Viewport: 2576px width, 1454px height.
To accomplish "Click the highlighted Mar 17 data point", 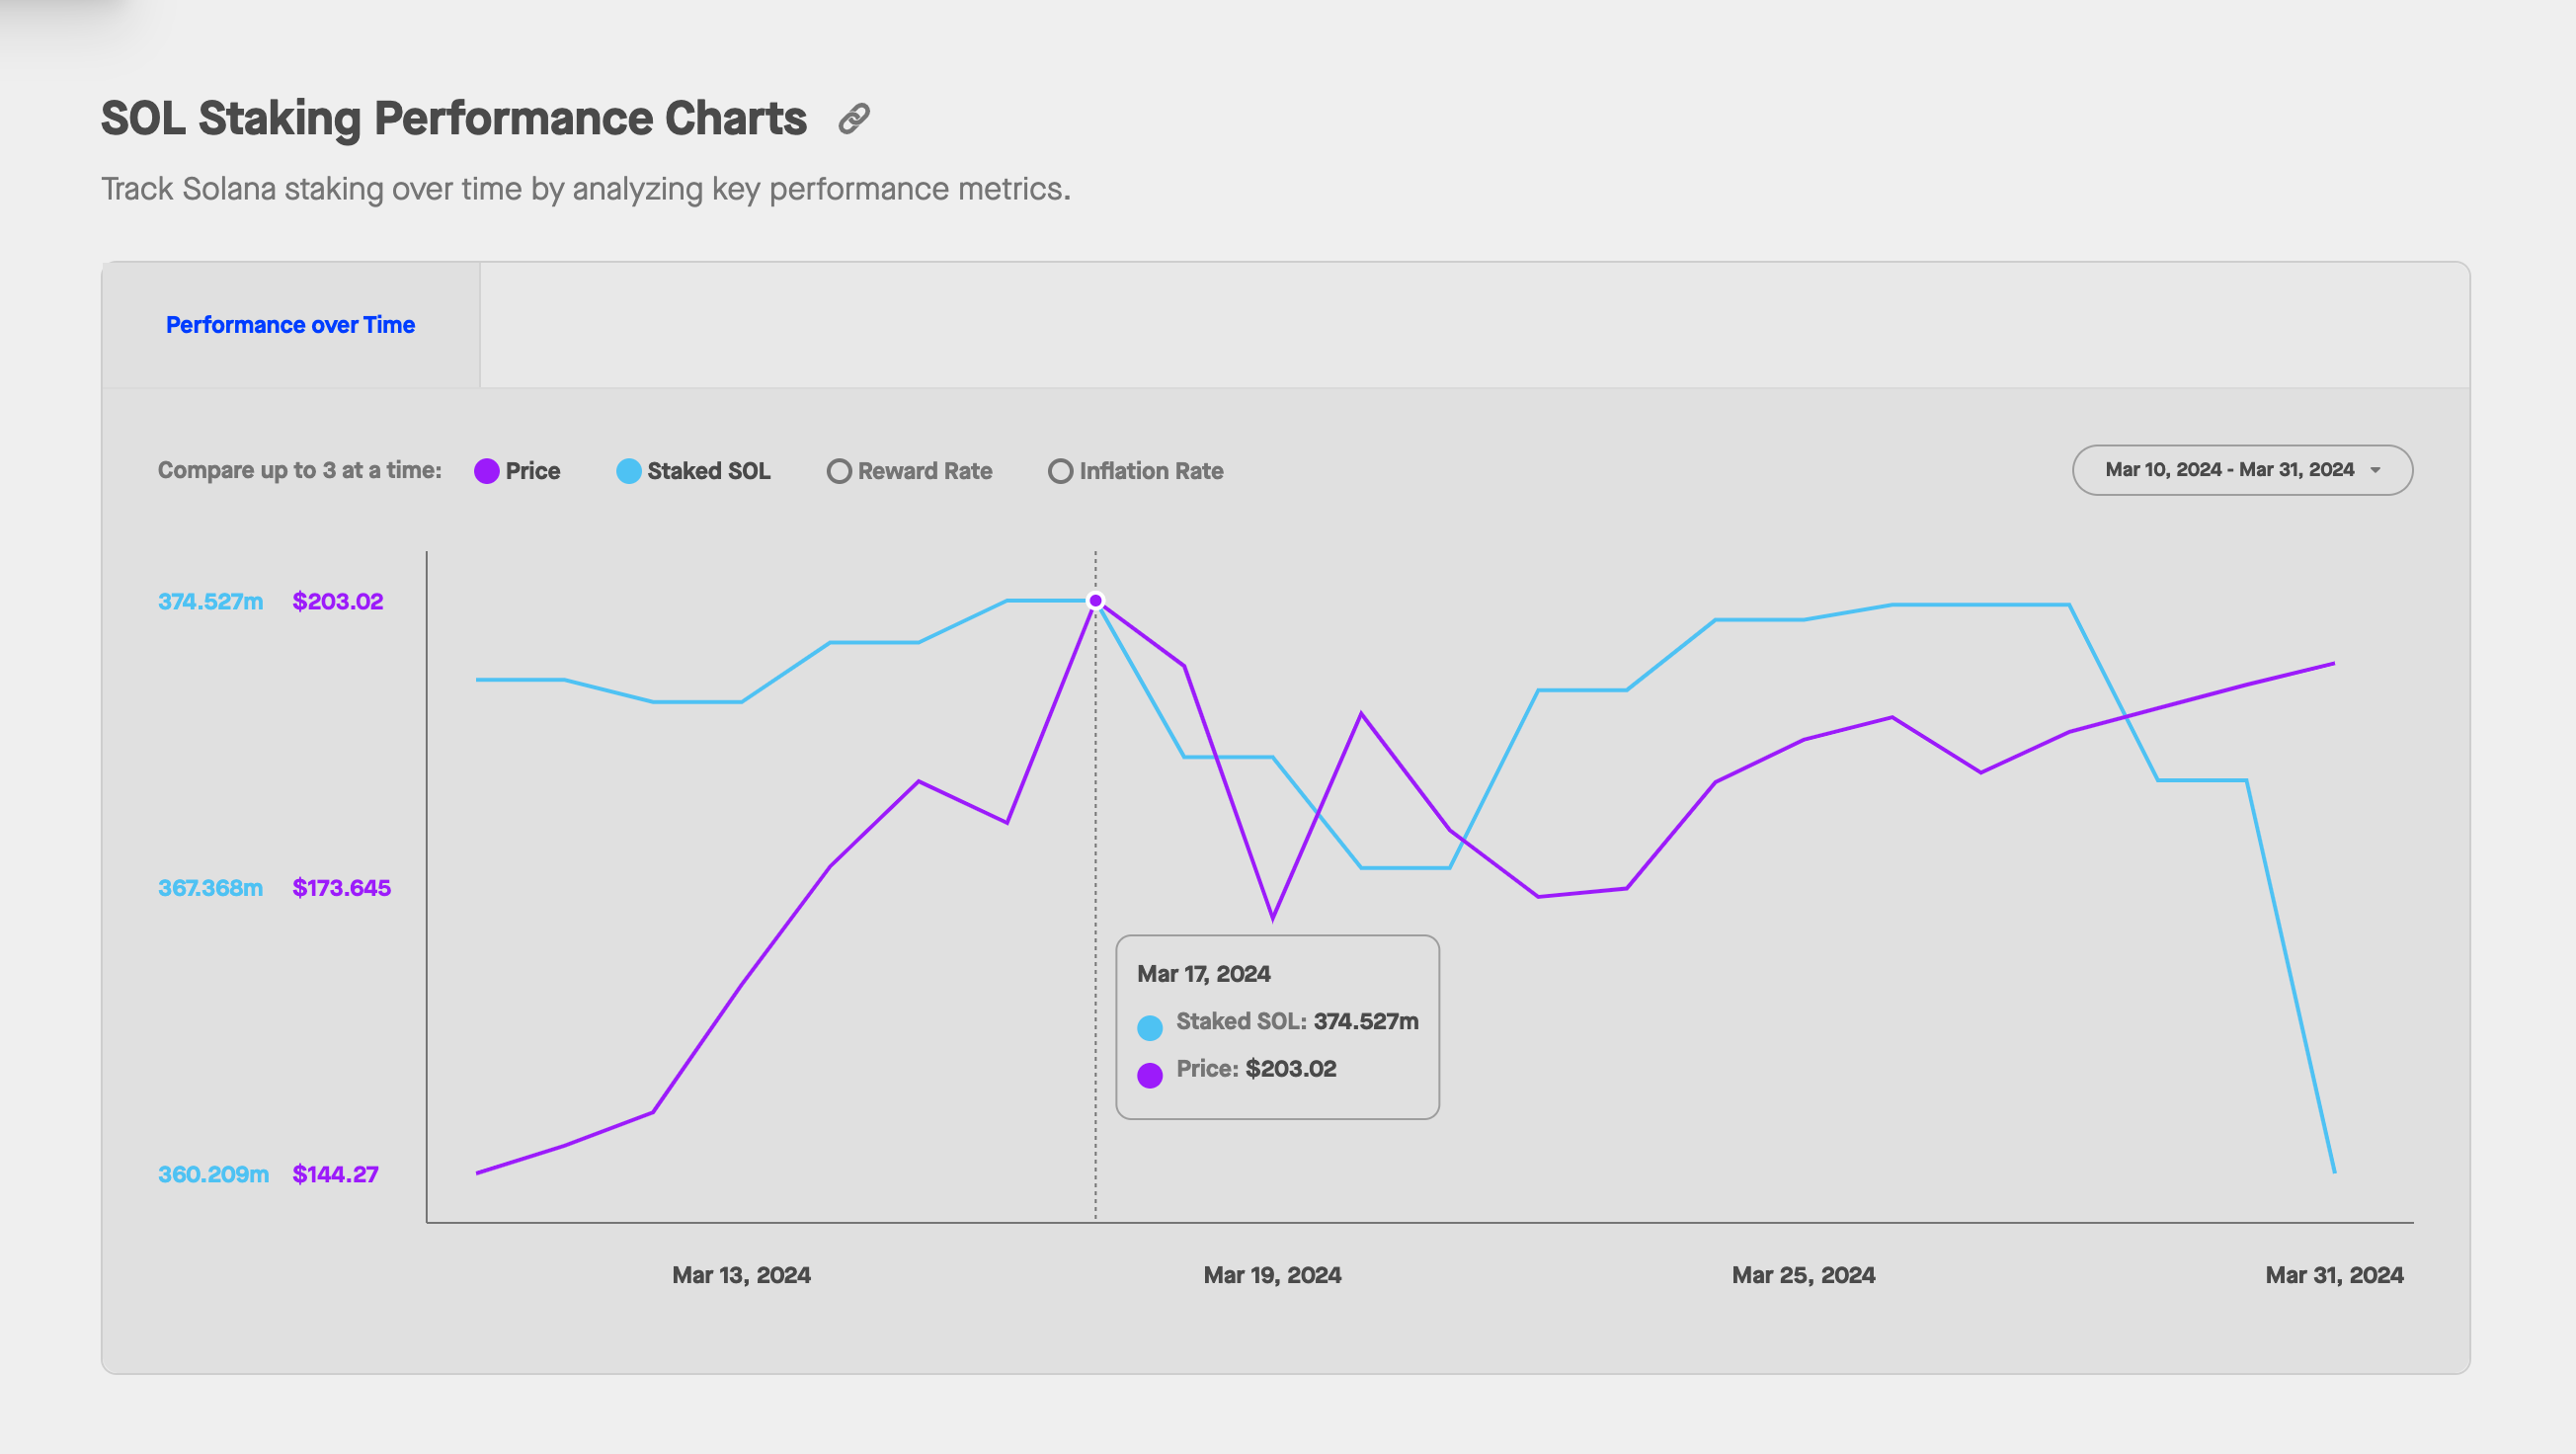I will click(x=1095, y=601).
